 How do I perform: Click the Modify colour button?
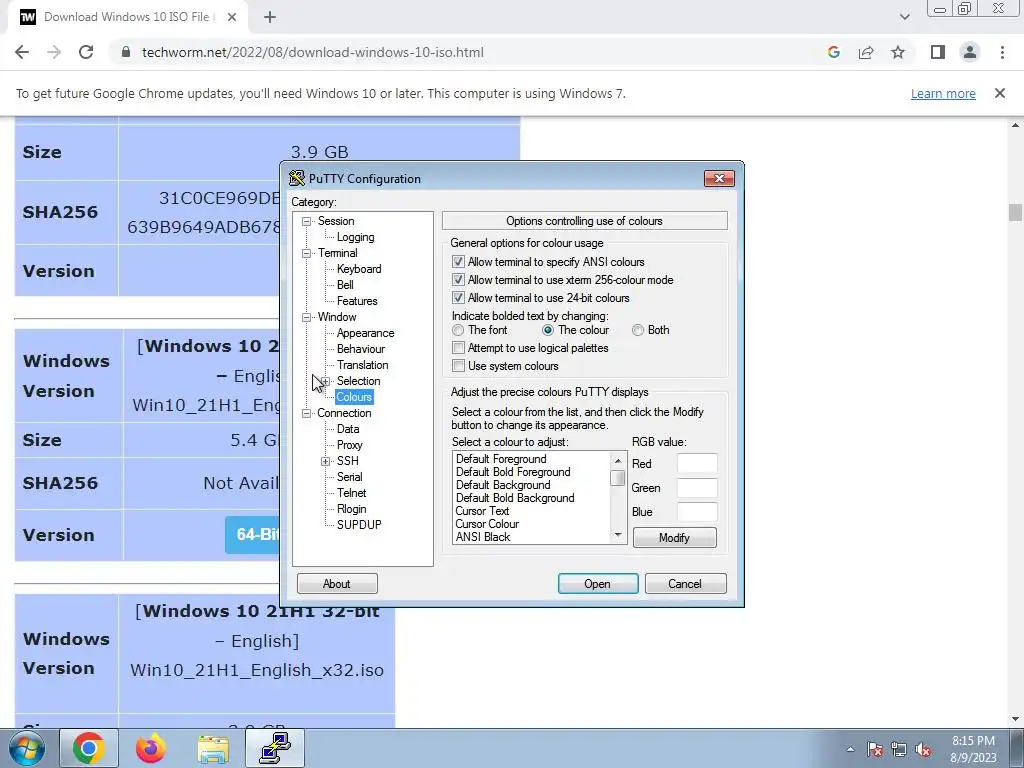[x=675, y=537]
